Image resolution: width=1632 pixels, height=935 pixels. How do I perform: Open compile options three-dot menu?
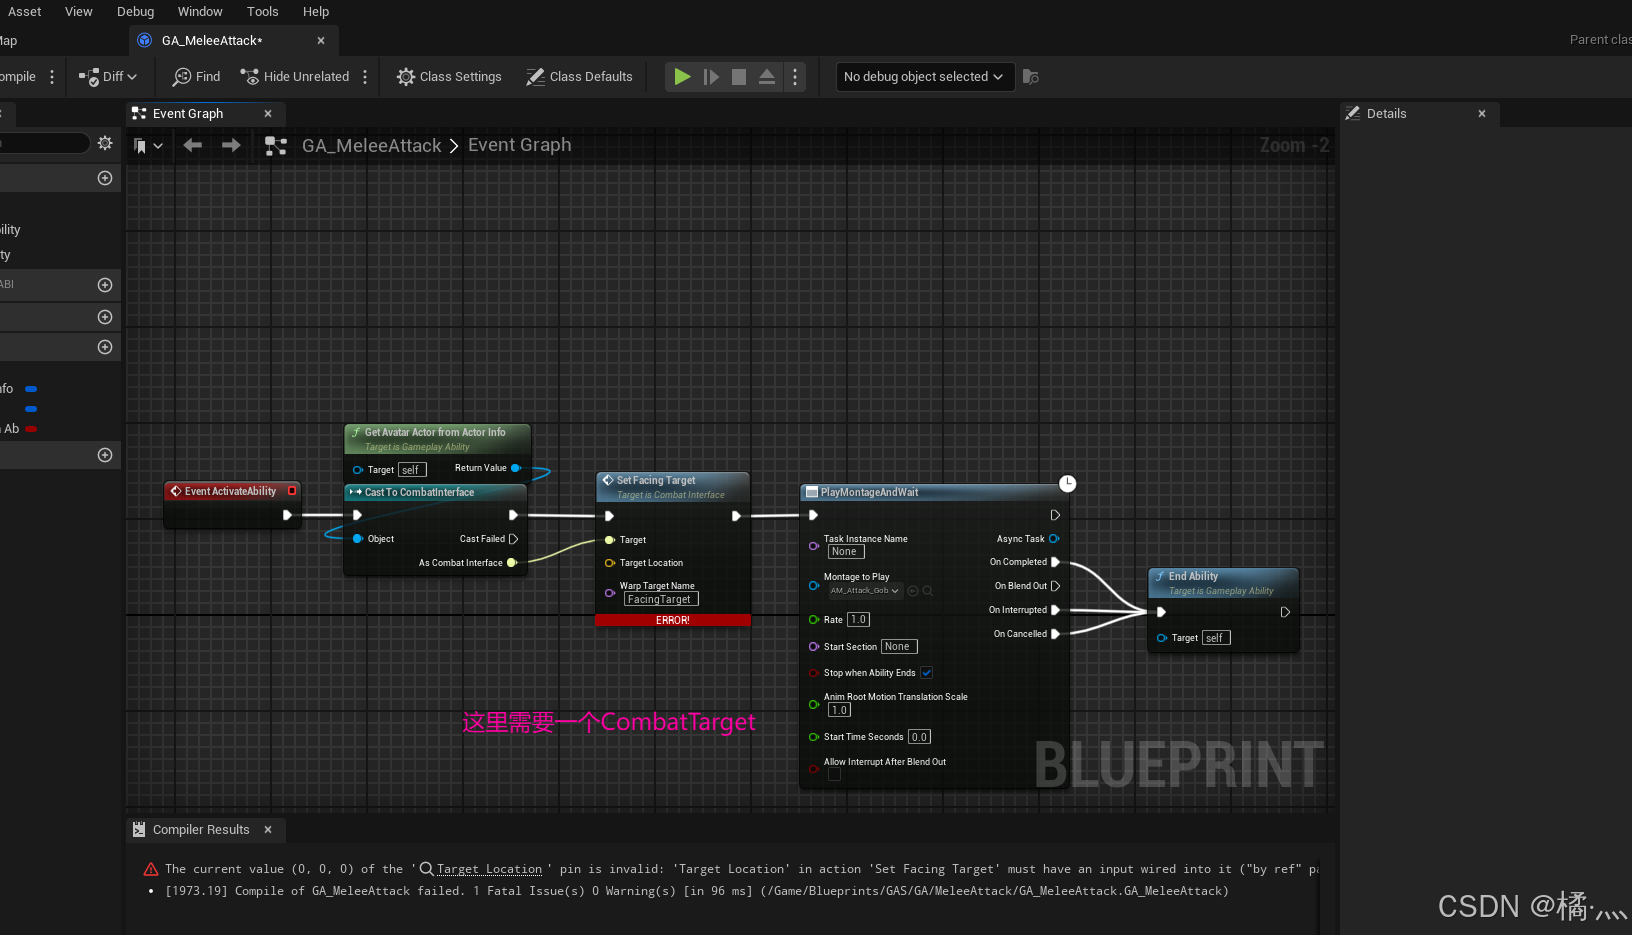coord(52,77)
